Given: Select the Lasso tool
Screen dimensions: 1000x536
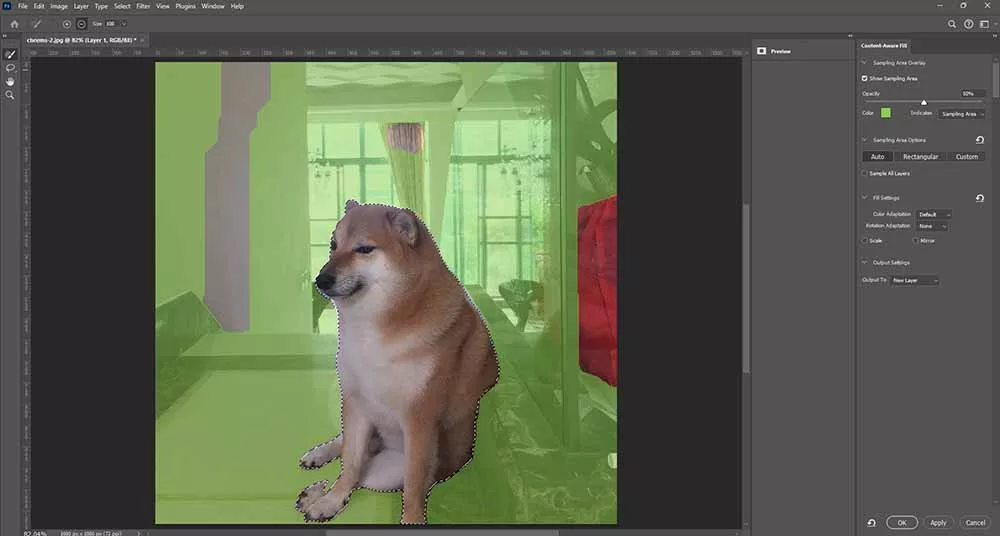Looking at the screenshot, I should tap(10, 68).
